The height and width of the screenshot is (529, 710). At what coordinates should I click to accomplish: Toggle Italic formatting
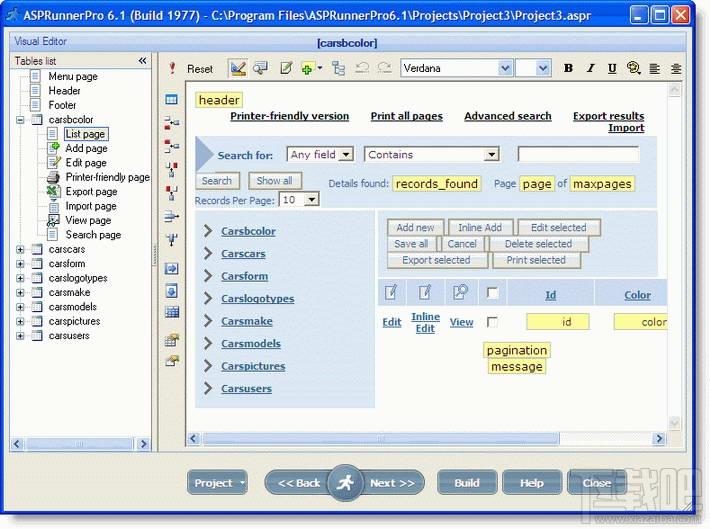coord(590,68)
